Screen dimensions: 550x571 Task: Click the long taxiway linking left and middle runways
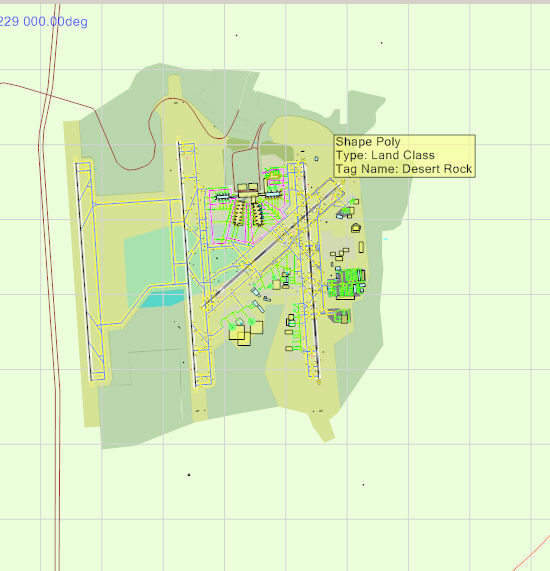(137, 202)
